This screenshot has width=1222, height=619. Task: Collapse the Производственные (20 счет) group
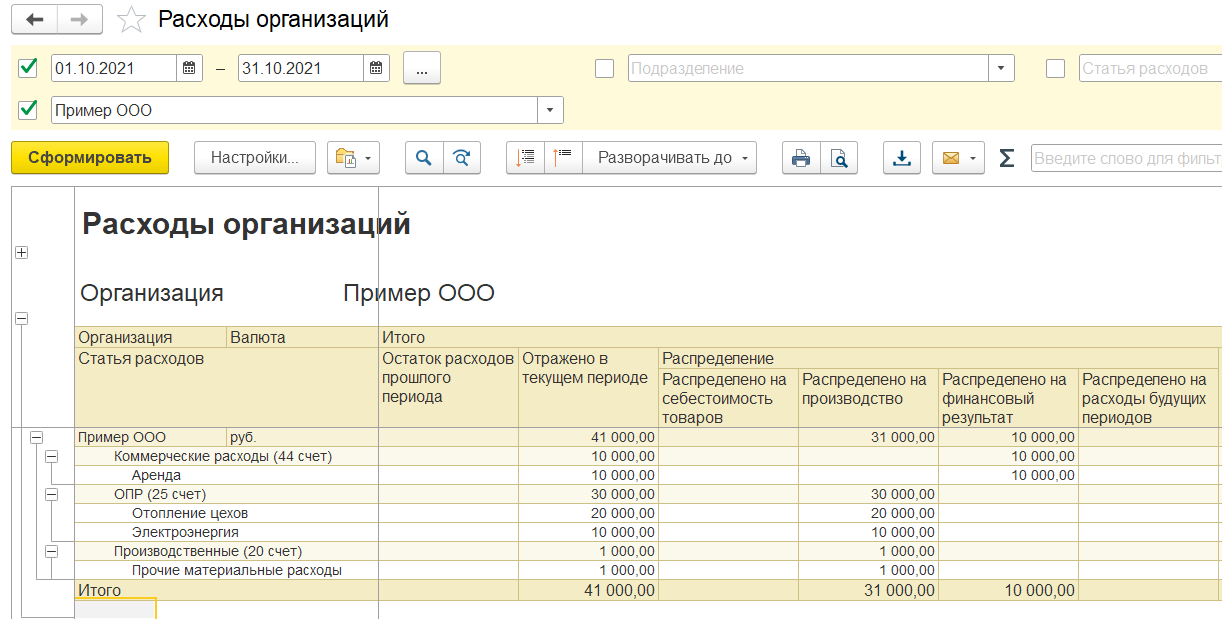pyautogui.click(x=52, y=551)
